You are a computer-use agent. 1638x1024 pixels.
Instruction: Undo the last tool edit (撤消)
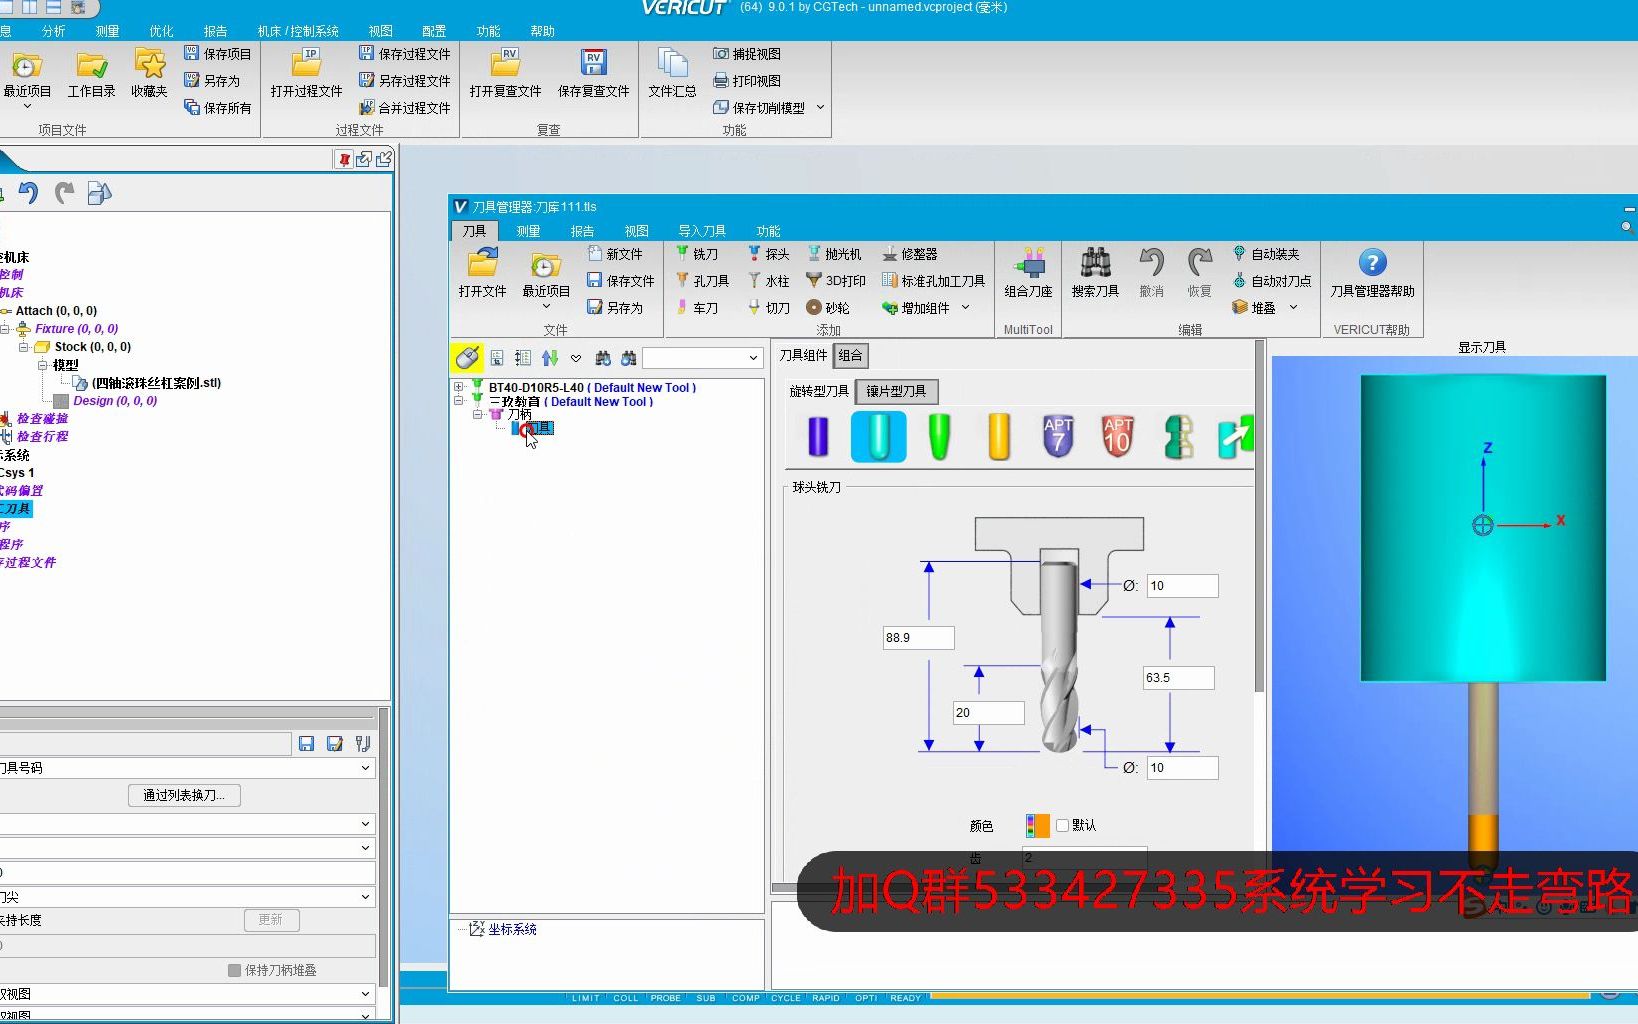click(1152, 274)
